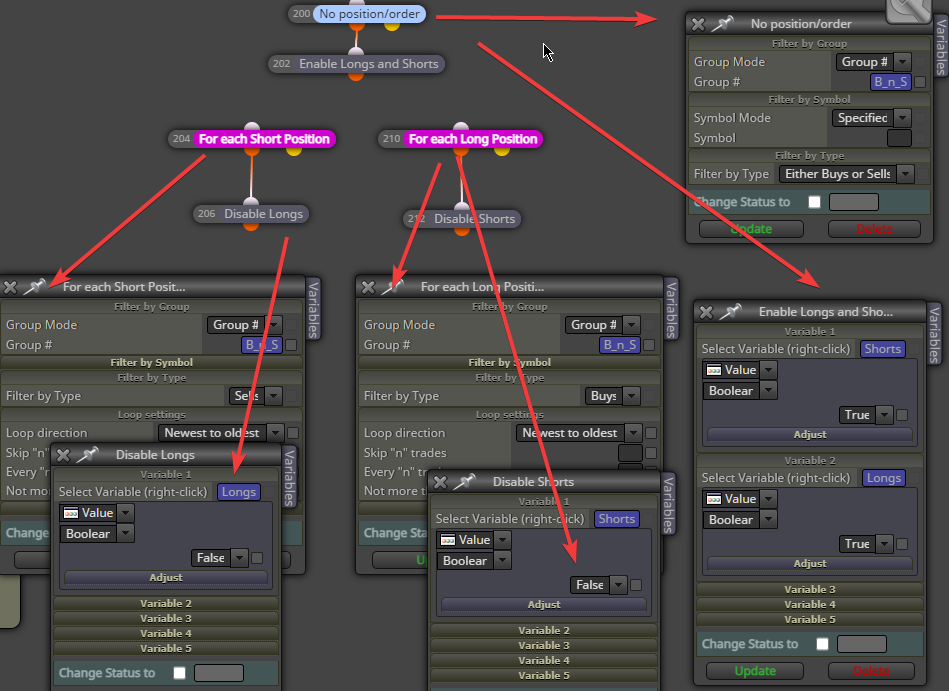949x691 pixels.
Task: Click Delete in No position/order panel
Action: pos(874,229)
